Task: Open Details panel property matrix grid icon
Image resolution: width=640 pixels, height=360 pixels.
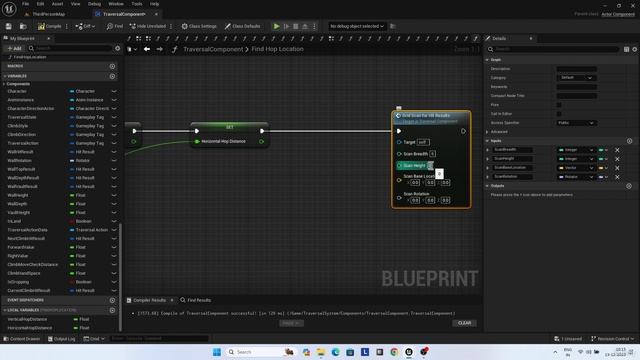Action: pyautogui.click(x=626, y=49)
